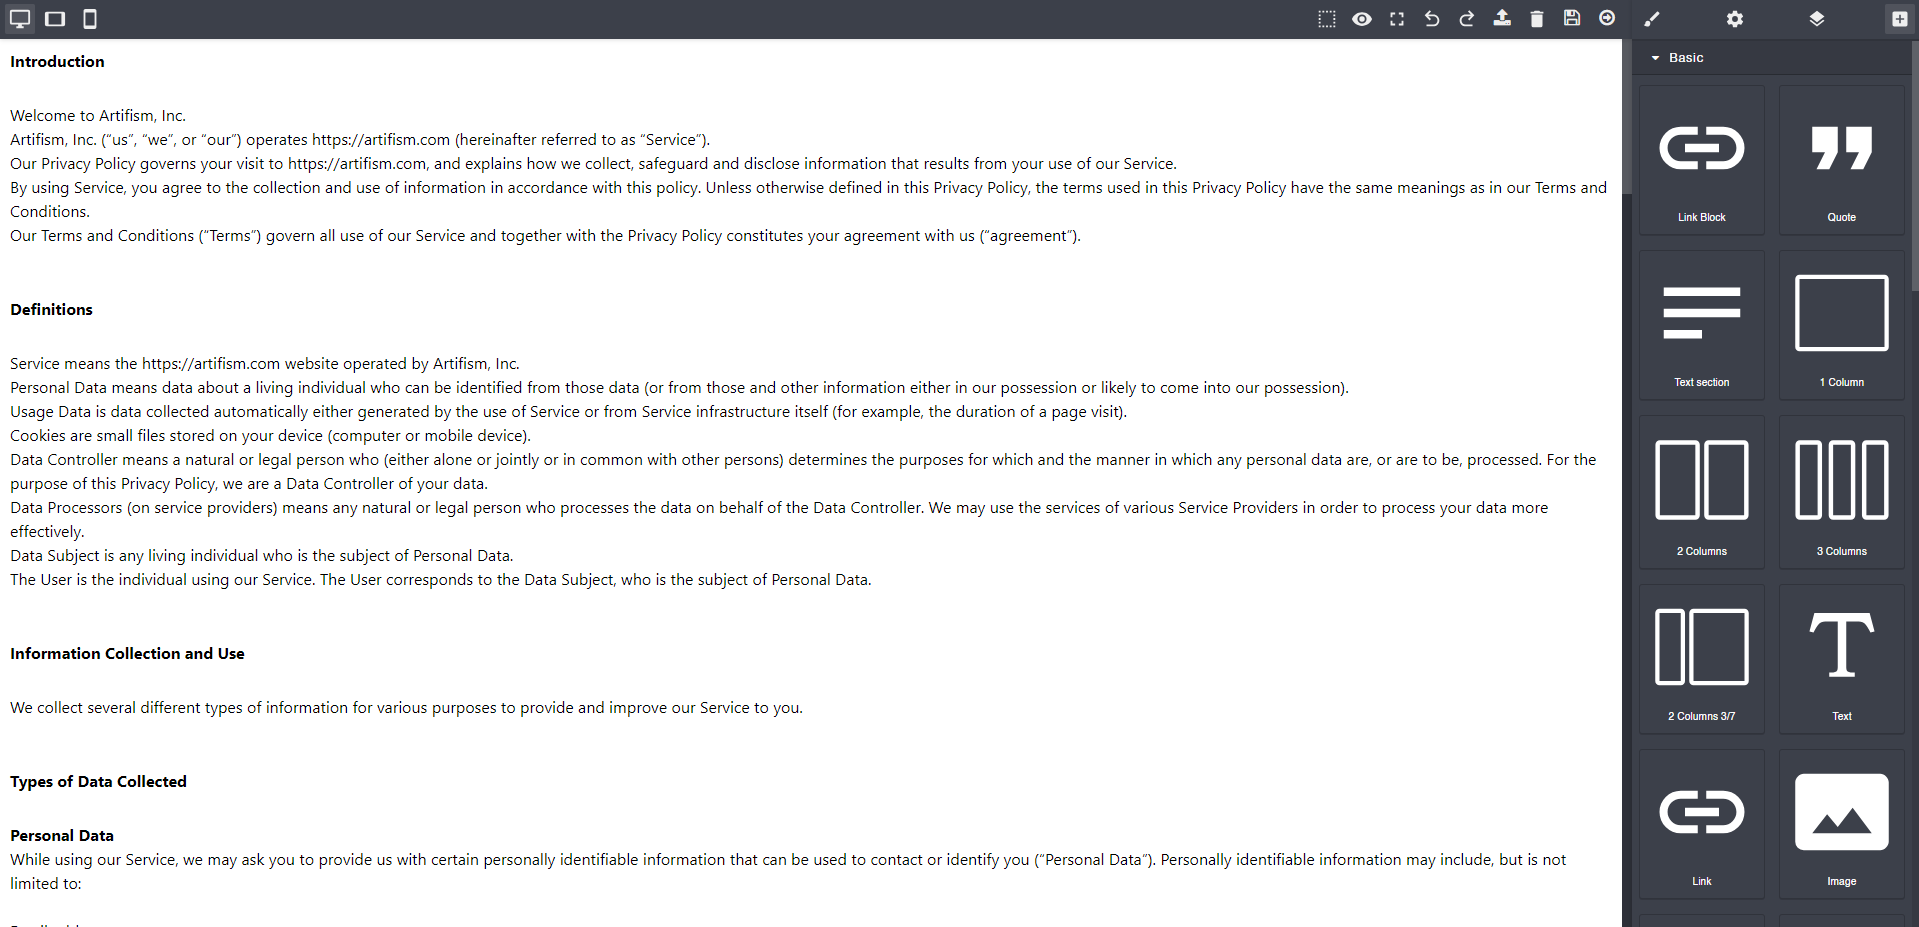This screenshot has height=927, width=1919.
Task: Click the upload/import icon
Action: pyautogui.click(x=1502, y=19)
